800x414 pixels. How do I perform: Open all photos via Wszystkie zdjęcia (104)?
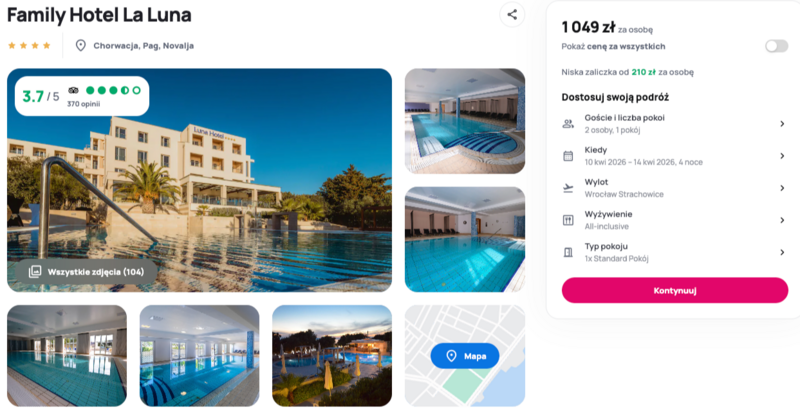point(86,272)
